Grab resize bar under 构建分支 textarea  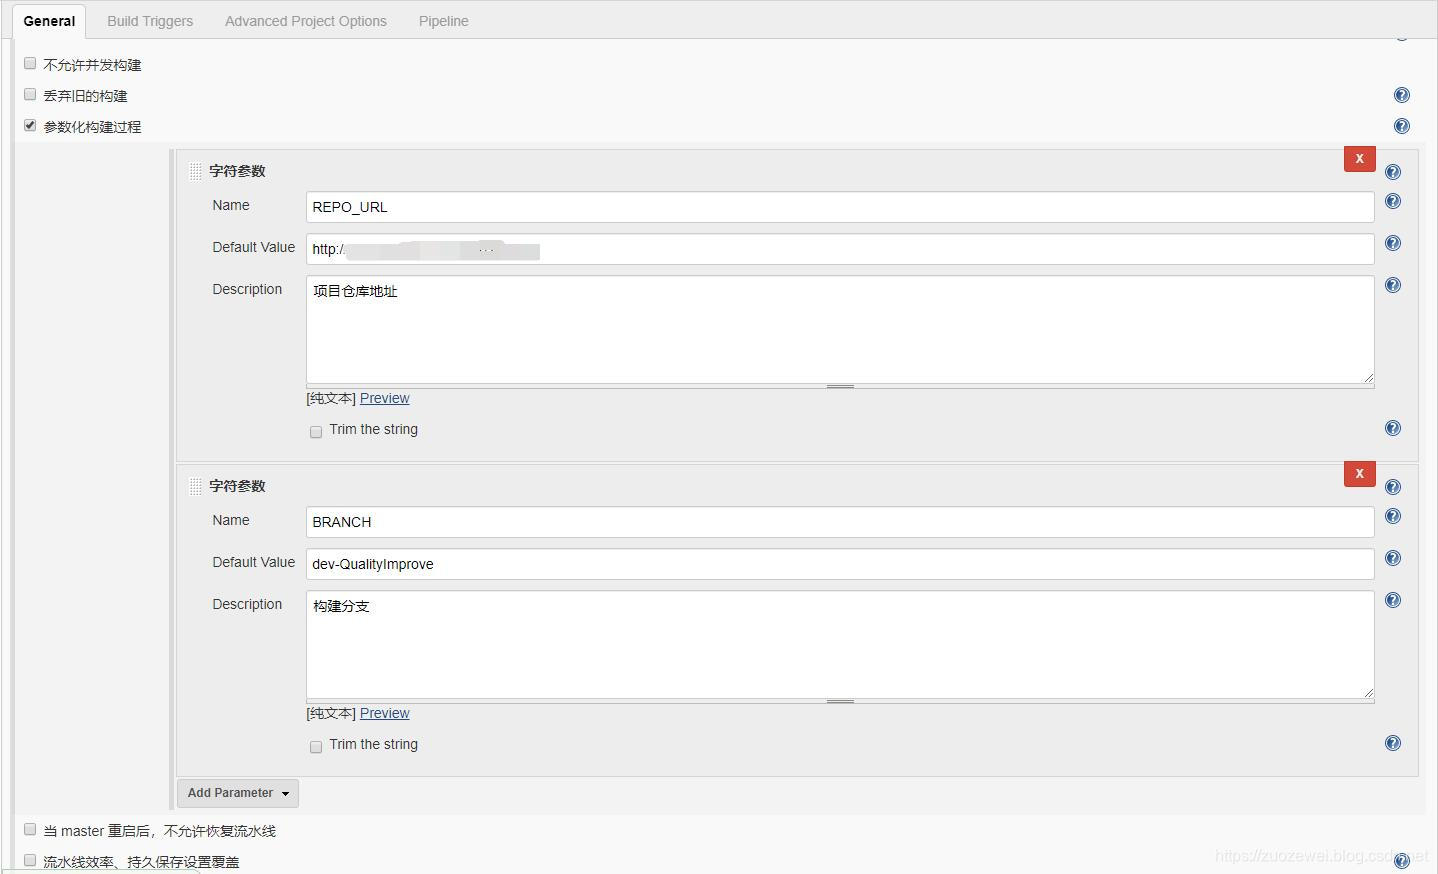[840, 701]
